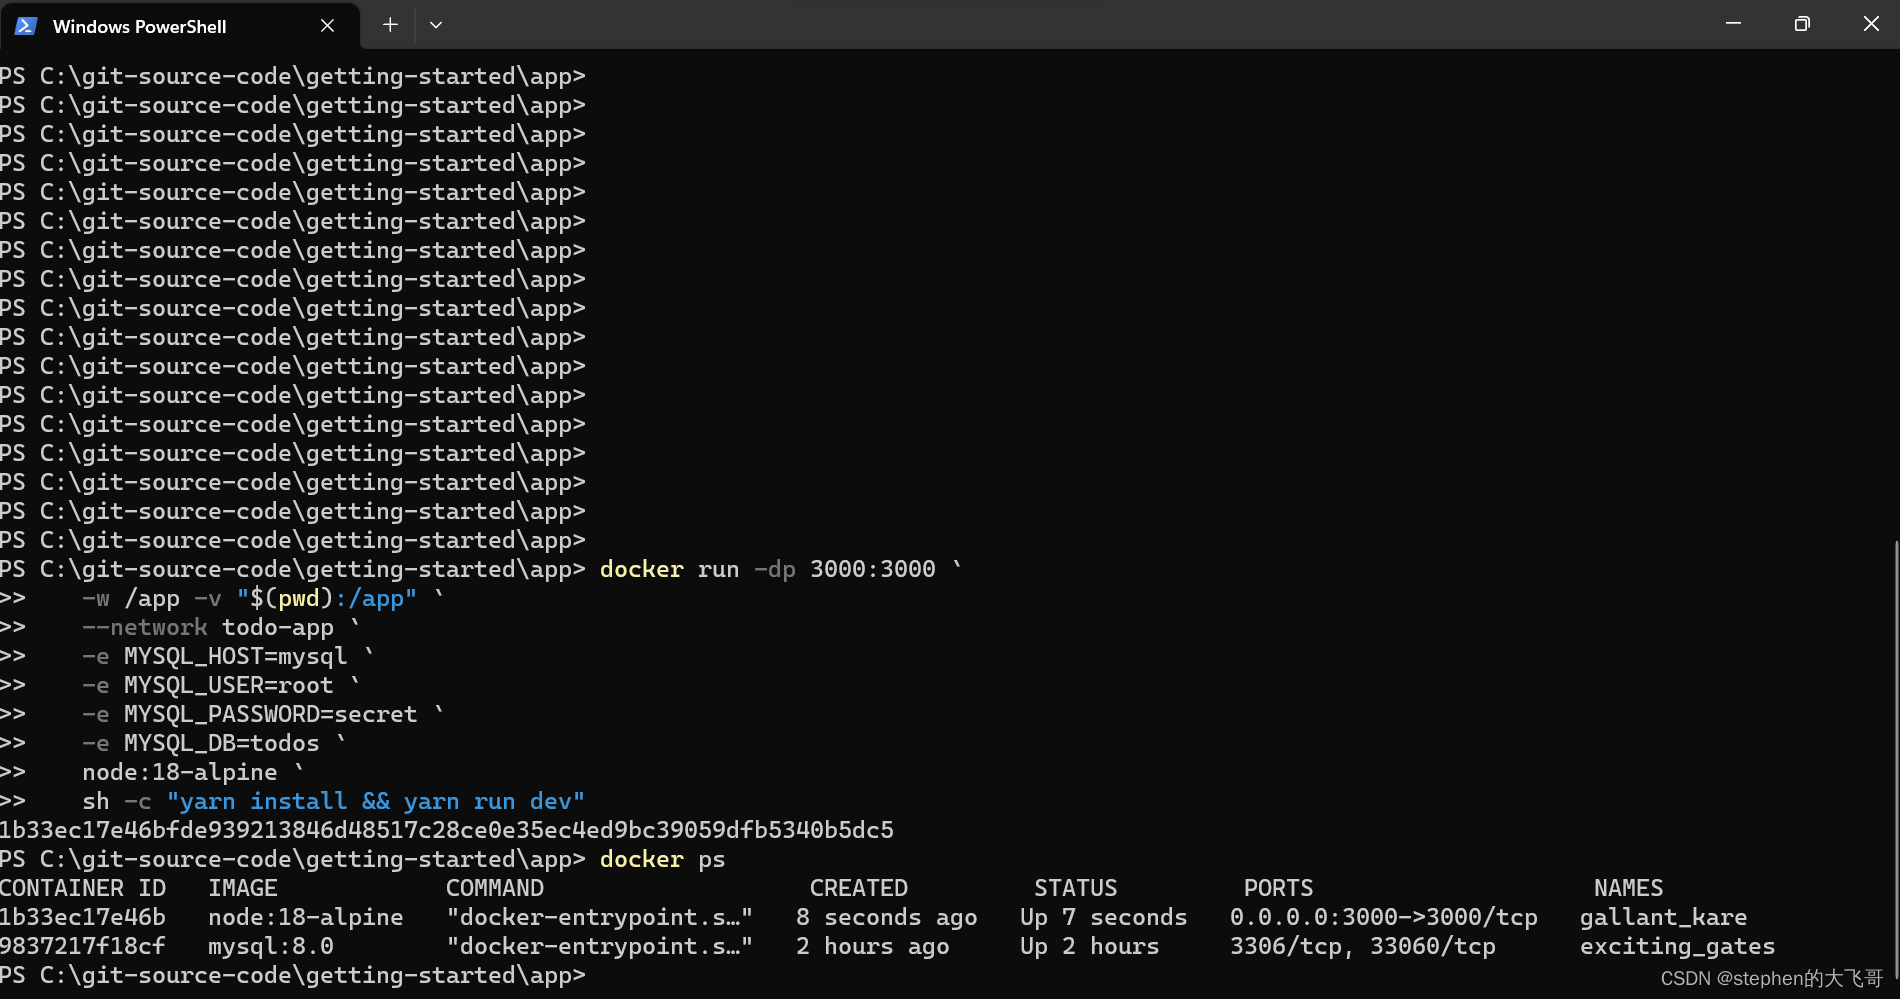Click the 'exciting_gates' container name
The image size is (1900, 999).
point(1678,946)
